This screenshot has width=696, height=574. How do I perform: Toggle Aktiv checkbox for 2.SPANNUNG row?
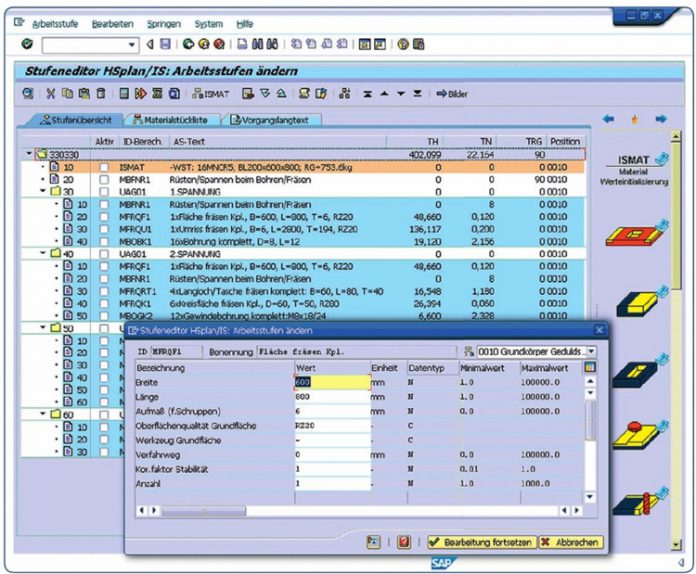(x=104, y=254)
